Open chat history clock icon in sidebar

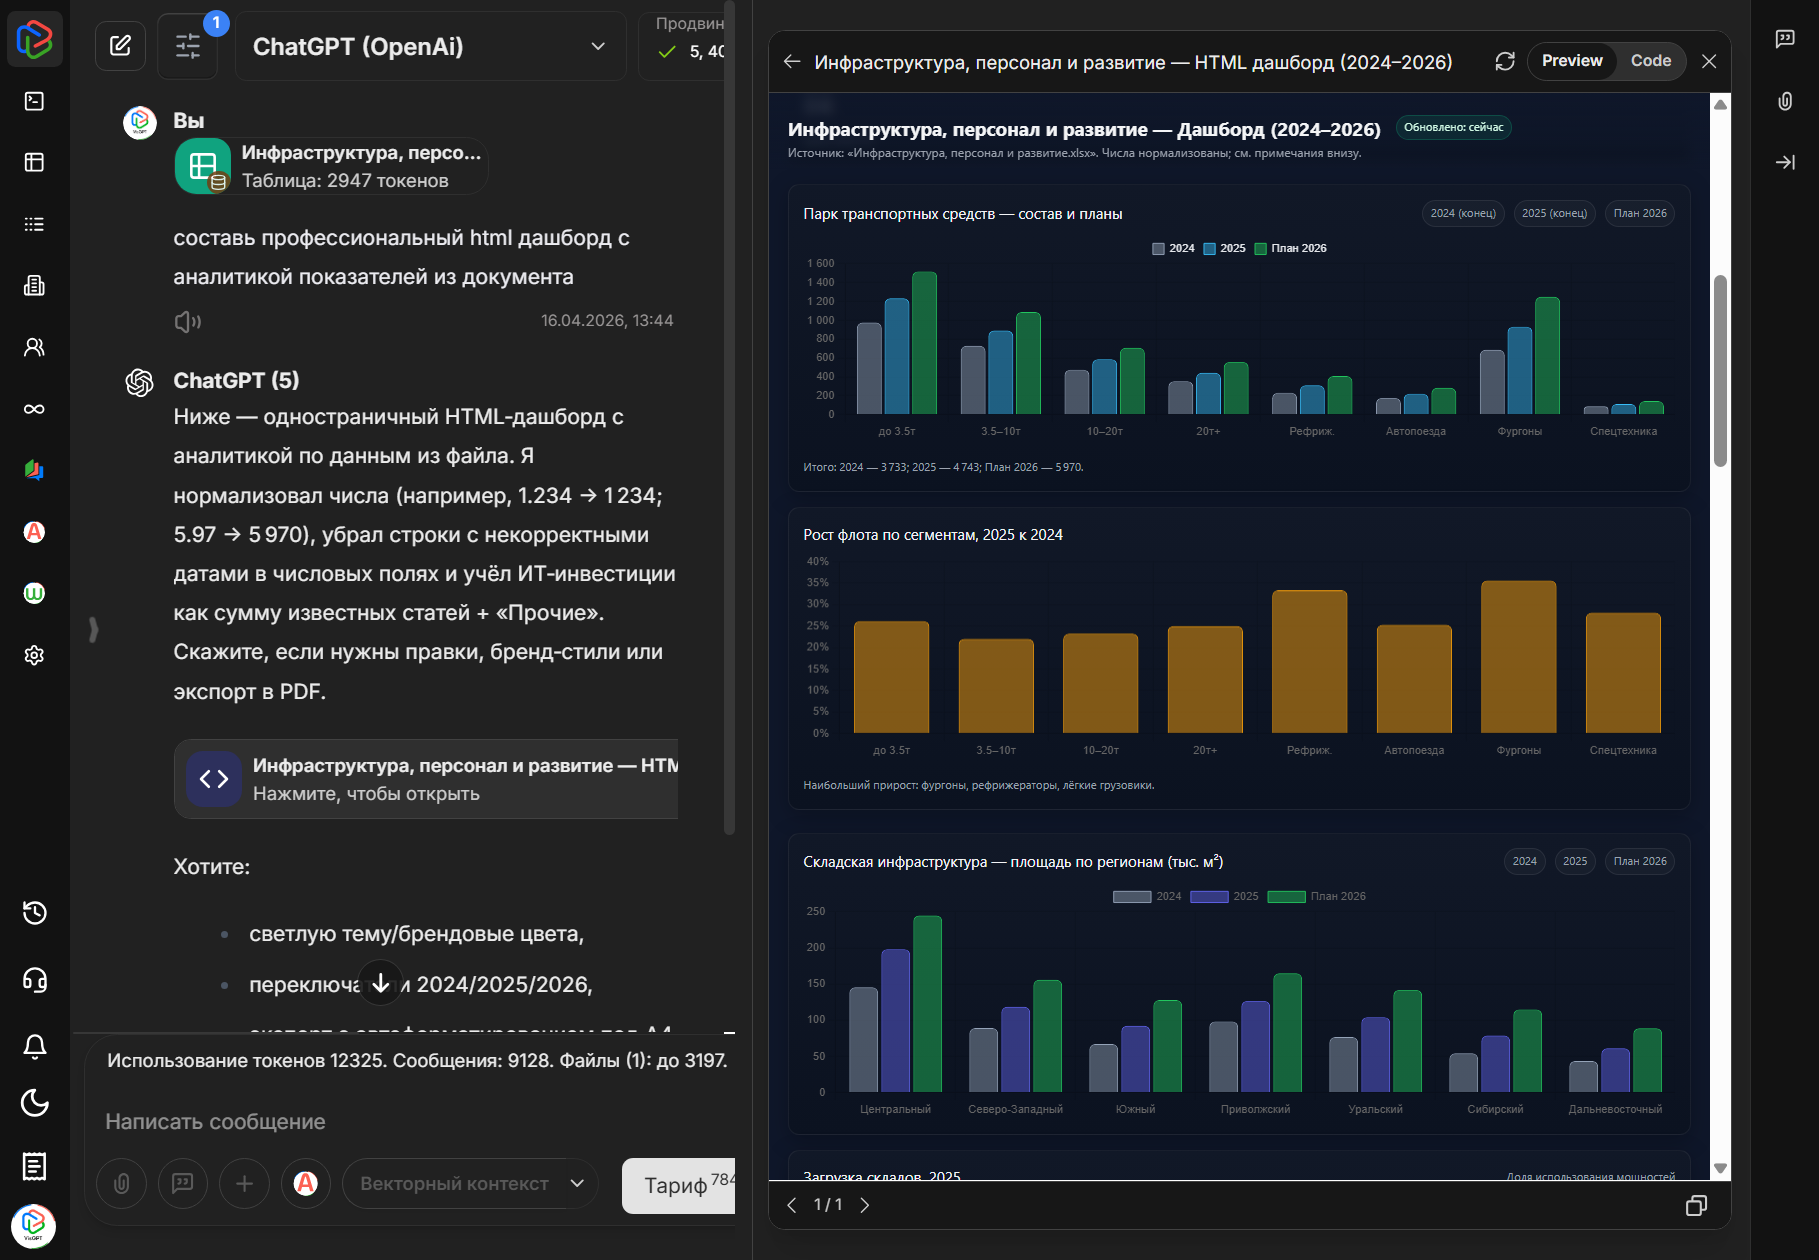(x=34, y=913)
